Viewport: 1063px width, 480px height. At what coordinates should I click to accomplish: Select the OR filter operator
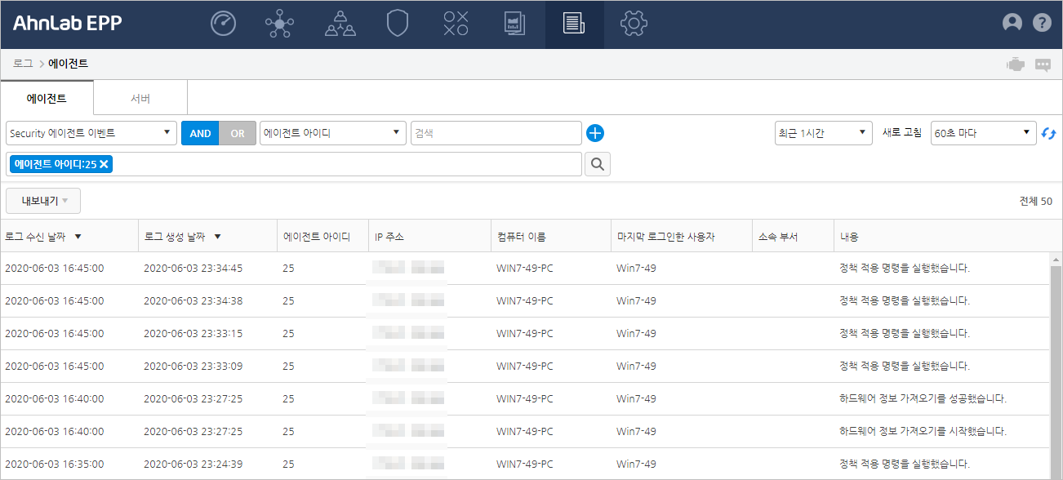(237, 133)
